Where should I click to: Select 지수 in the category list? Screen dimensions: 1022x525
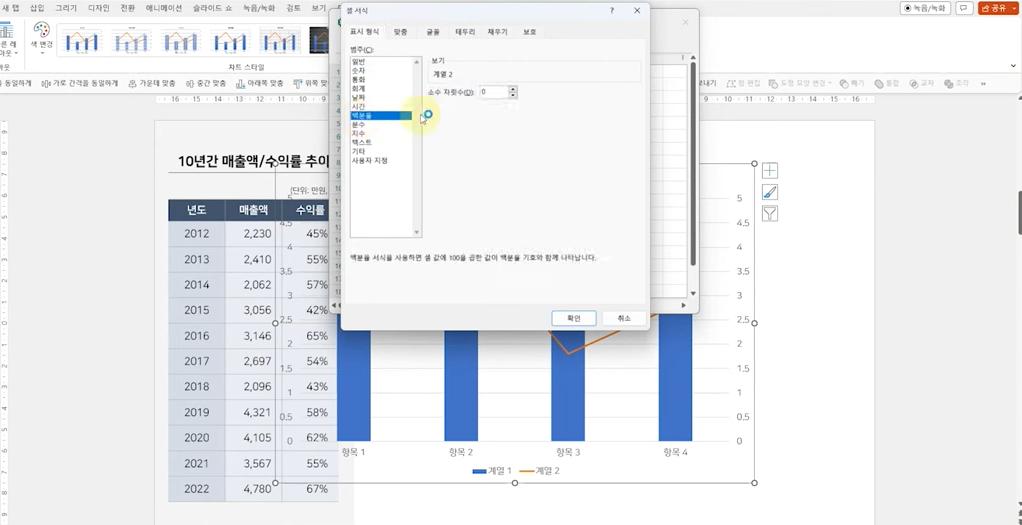[358, 133]
